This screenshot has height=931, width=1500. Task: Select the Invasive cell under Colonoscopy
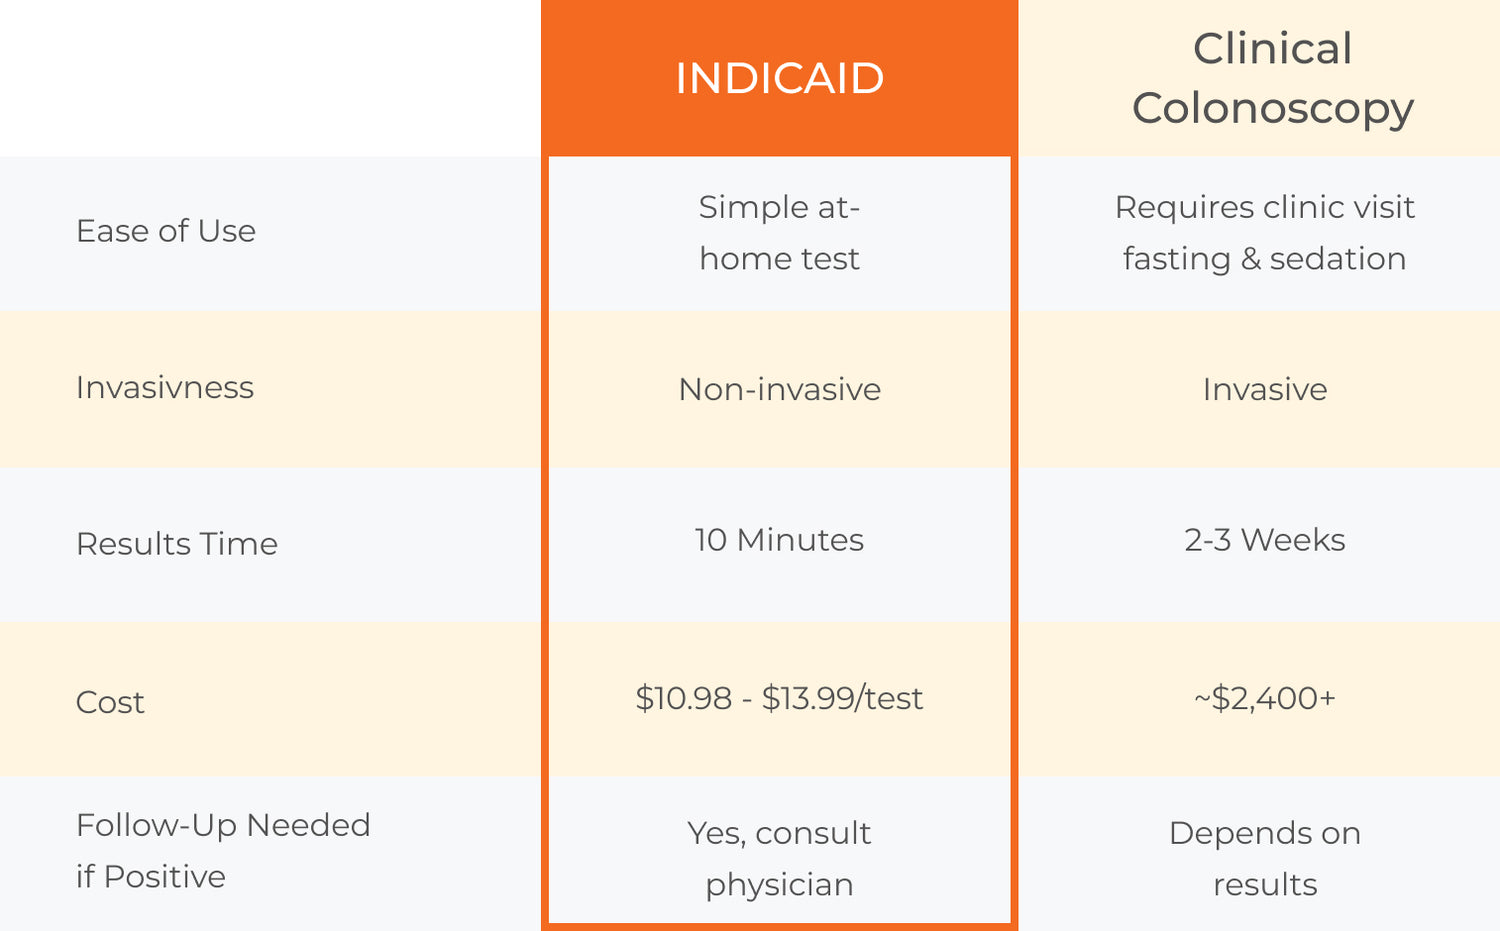click(x=1264, y=389)
